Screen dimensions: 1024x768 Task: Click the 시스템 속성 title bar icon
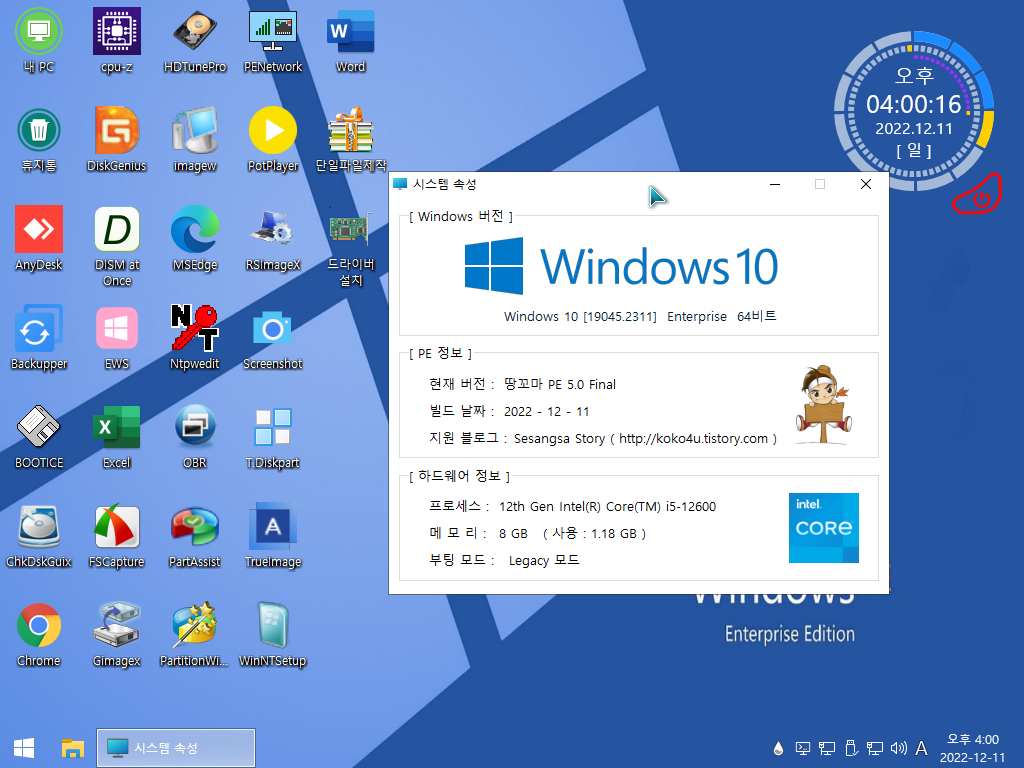400,184
